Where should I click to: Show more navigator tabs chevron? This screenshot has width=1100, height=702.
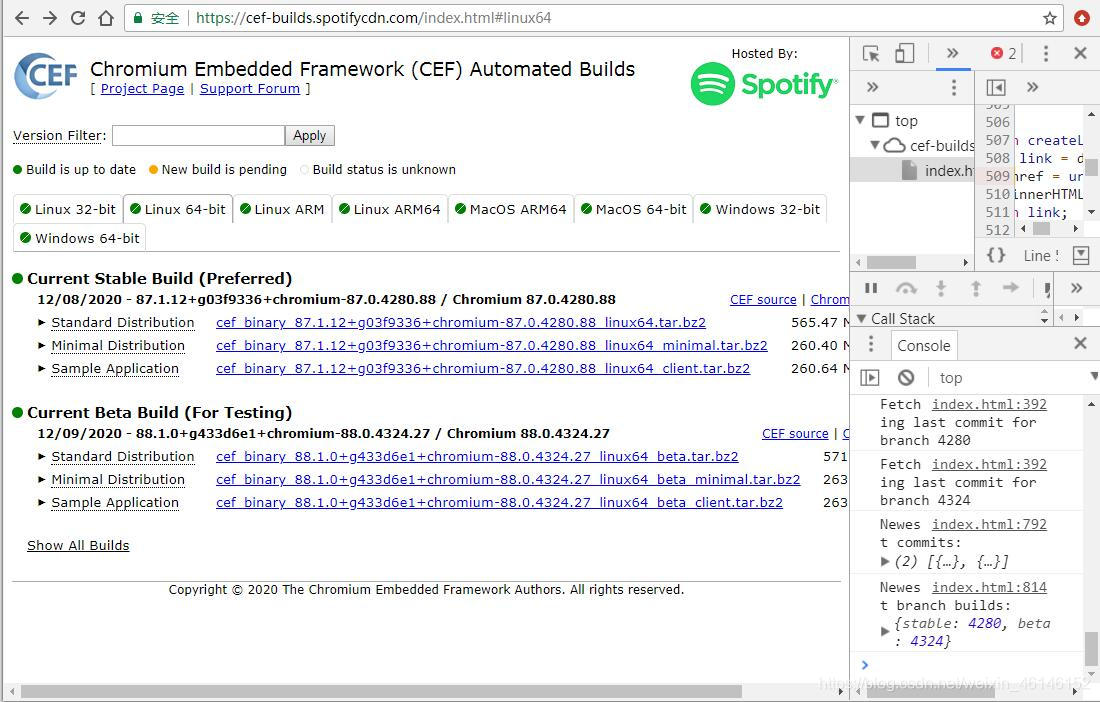873,87
